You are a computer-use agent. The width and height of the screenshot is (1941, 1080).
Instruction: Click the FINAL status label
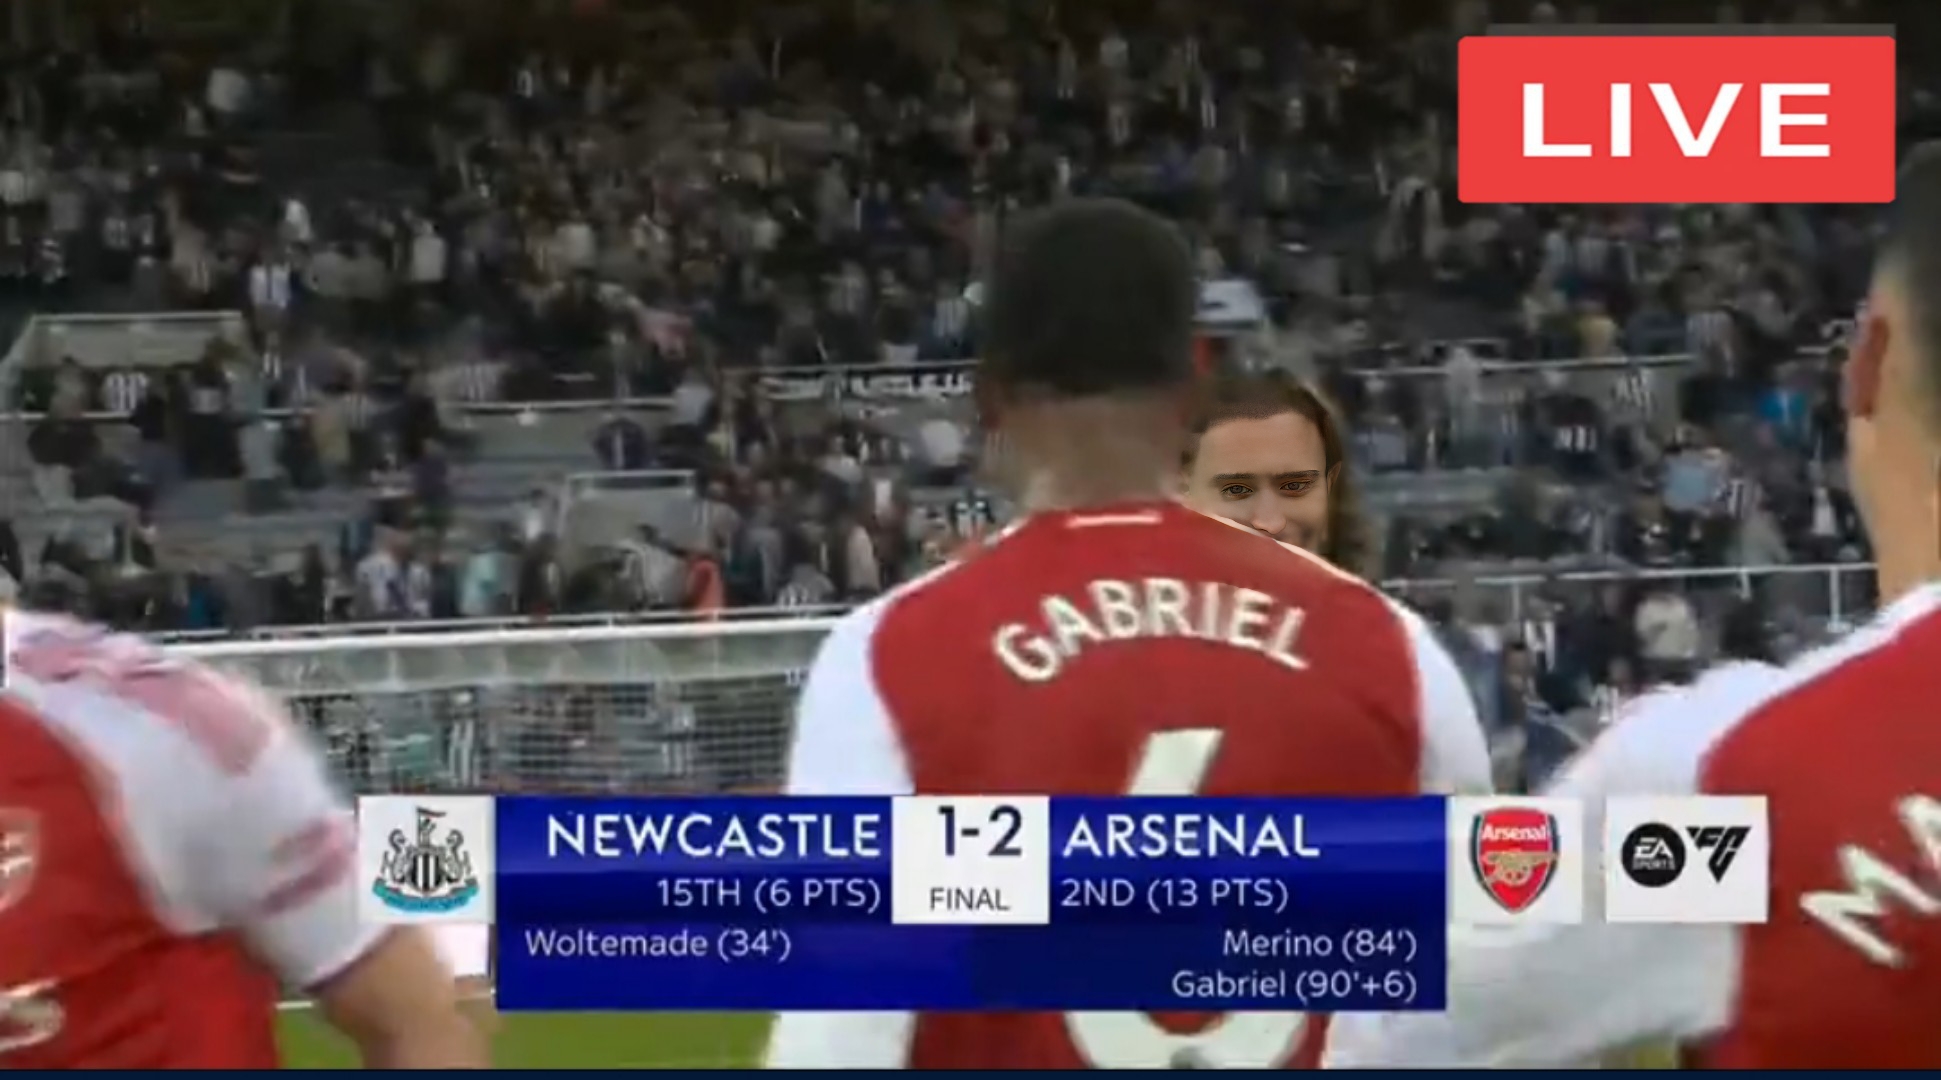pos(969,900)
